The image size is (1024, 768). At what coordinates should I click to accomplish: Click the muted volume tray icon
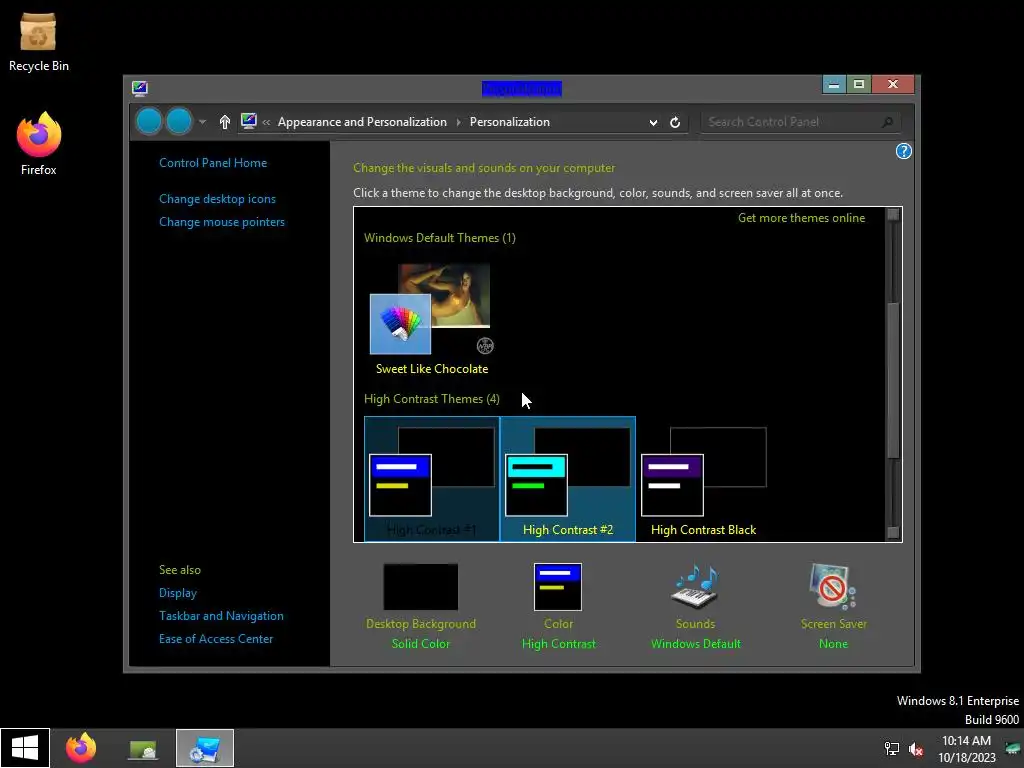tap(916, 748)
